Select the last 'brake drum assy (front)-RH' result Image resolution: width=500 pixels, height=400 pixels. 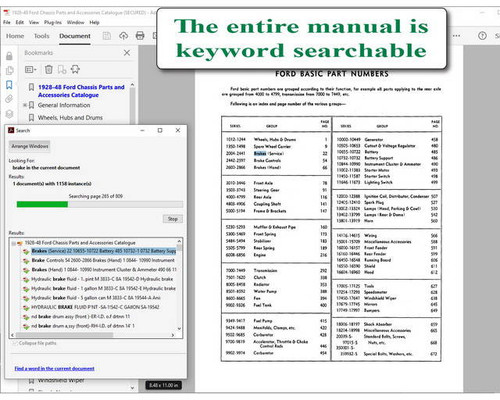pos(83,326)
